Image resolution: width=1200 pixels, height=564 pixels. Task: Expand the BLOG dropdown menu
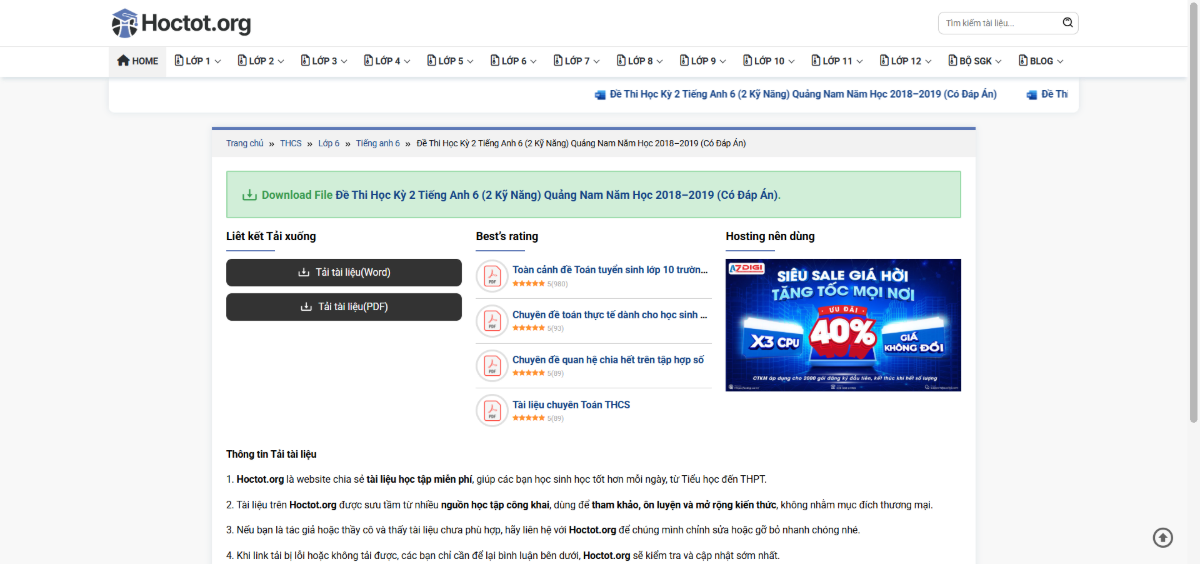click(x=1060, y=62)
